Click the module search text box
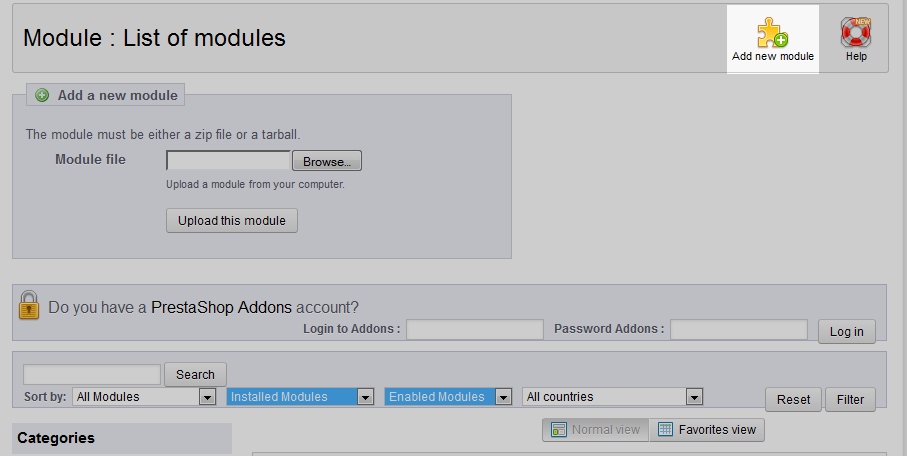The height and width of the screenshot is (456, 907). 92,374
